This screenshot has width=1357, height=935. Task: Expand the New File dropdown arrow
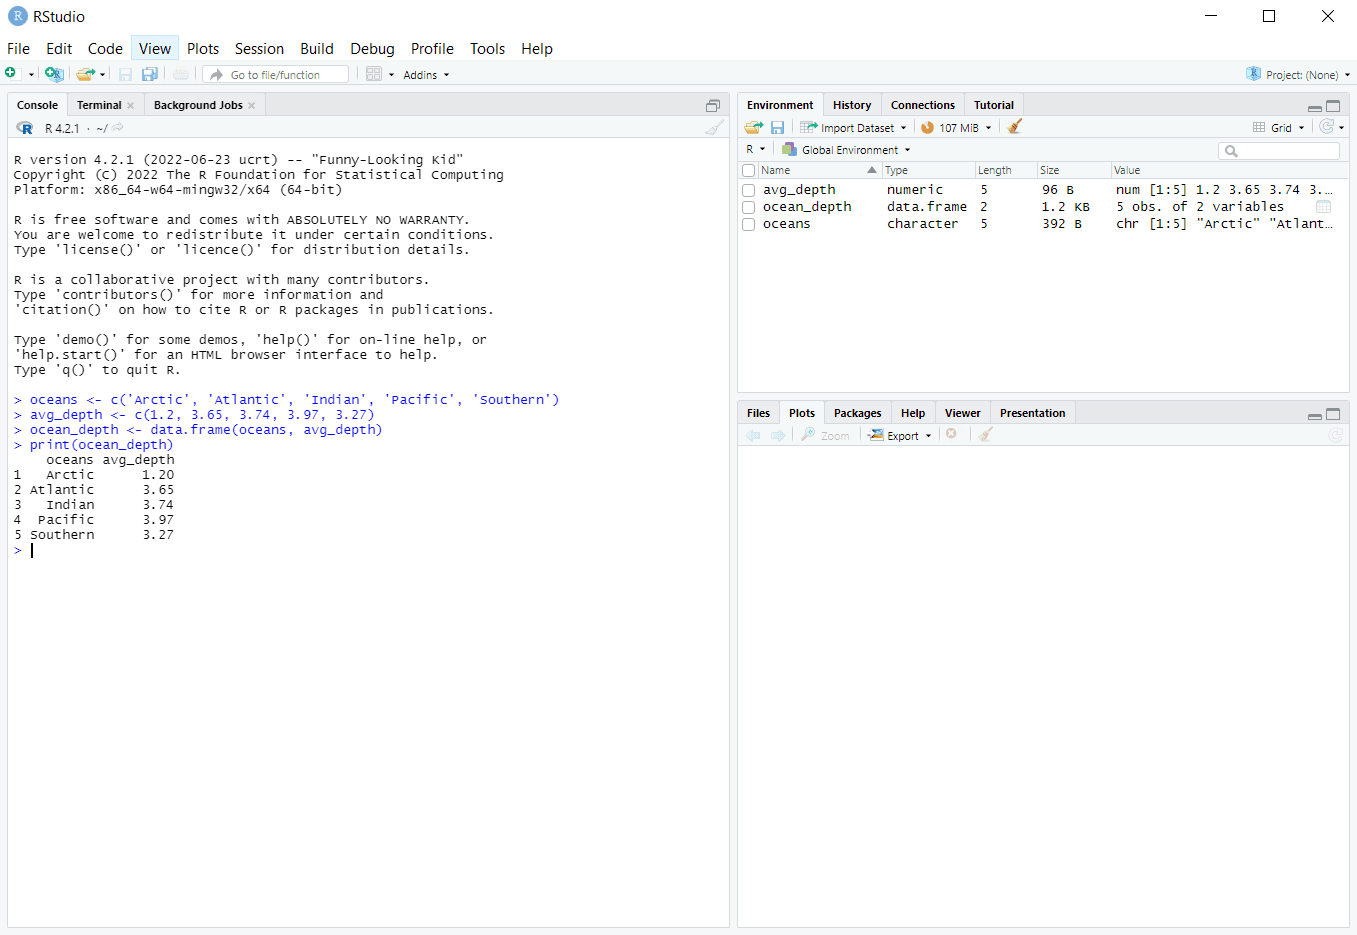click(x=31, y=75)
